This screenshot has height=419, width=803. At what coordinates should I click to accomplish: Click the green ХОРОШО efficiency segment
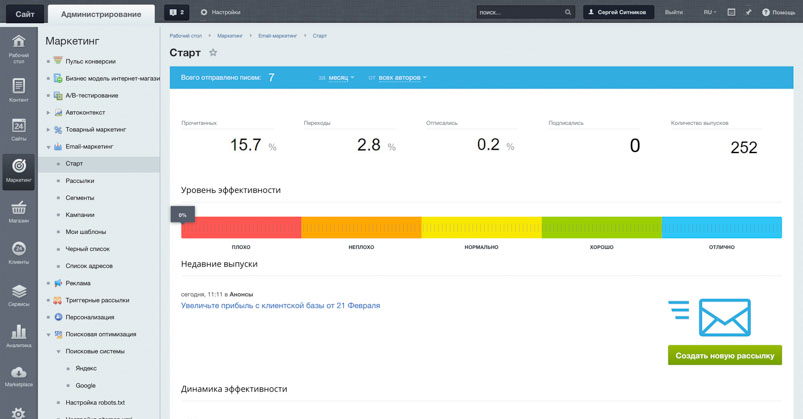(x=602, y=227)
